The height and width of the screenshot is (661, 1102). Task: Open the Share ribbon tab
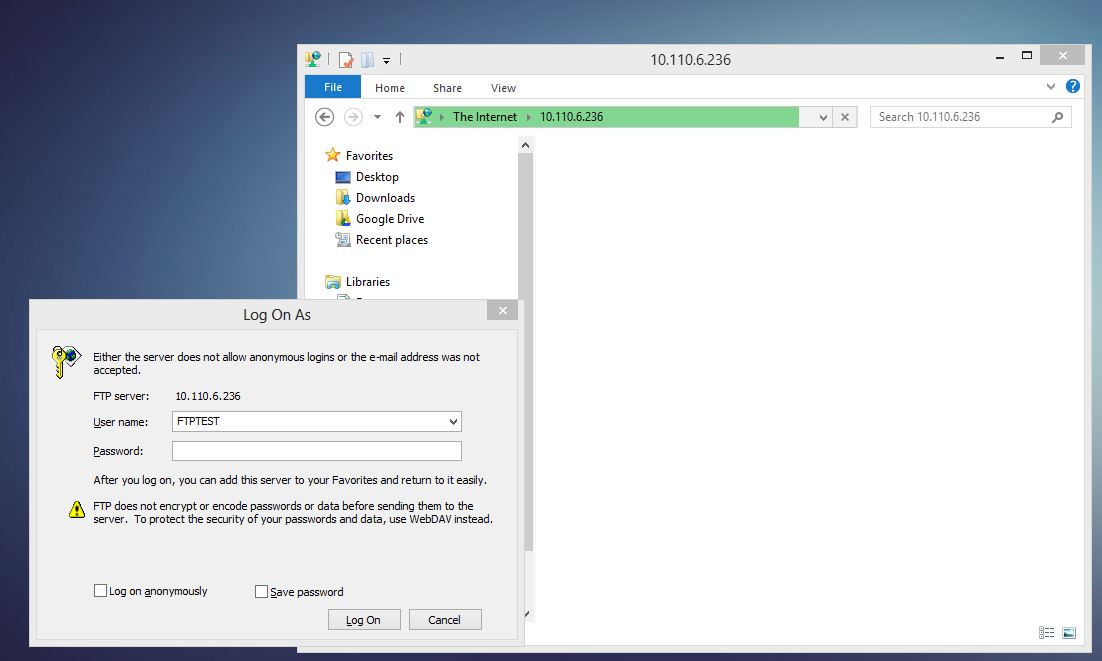[x=447, y=87]
